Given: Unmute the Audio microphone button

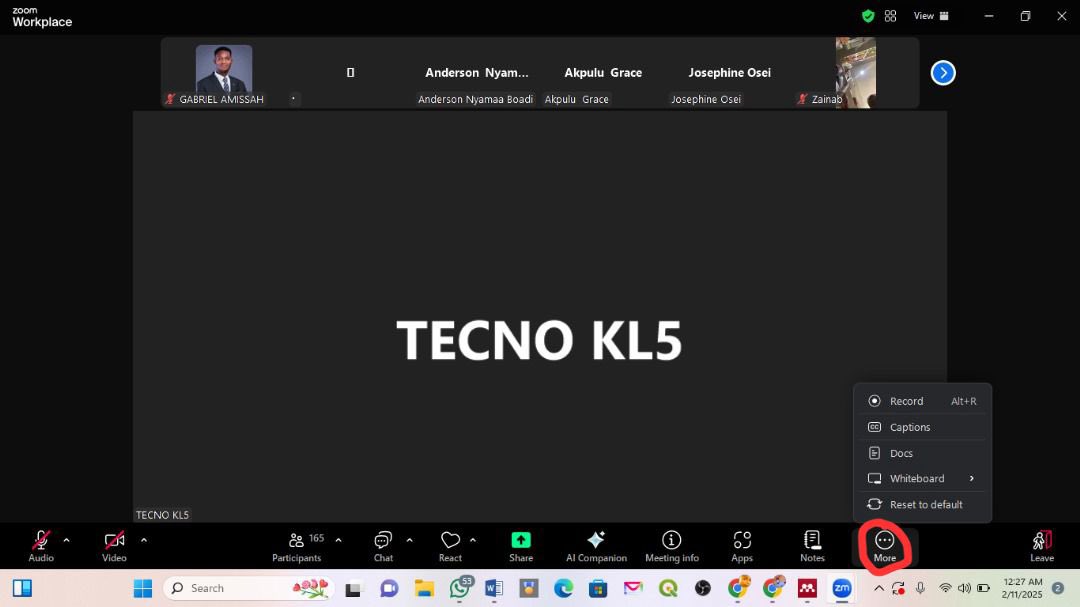Looking at the screenshot, I should tap(41, 546).
